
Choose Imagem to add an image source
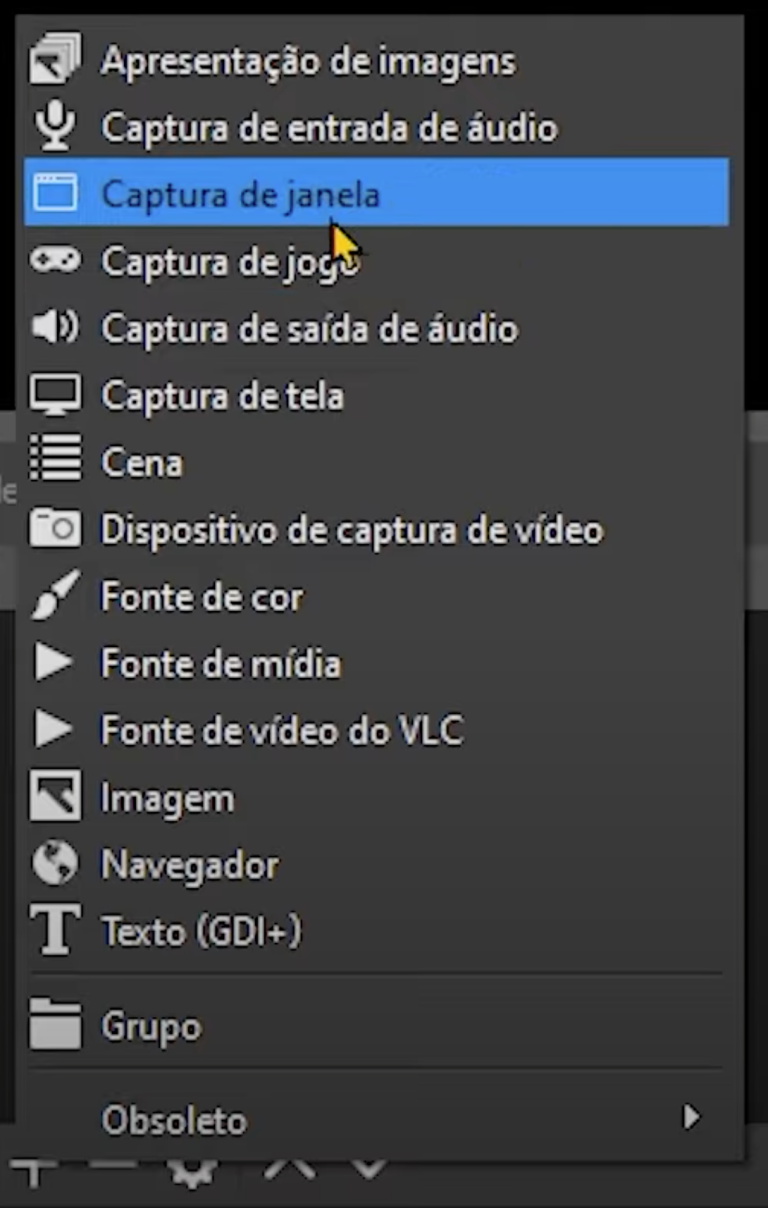(167, 797)
